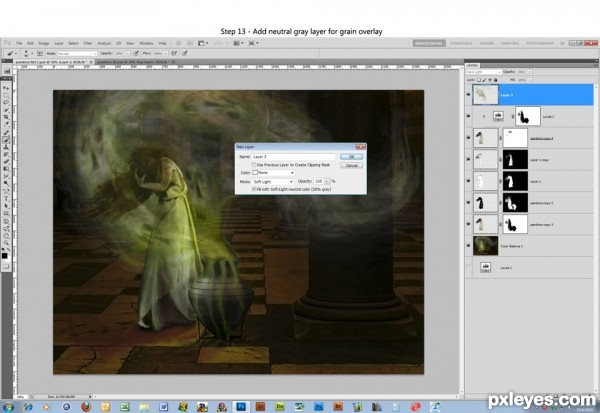
Task: Open Internet Explorer from the taskbar
Action: coord(28,406)
